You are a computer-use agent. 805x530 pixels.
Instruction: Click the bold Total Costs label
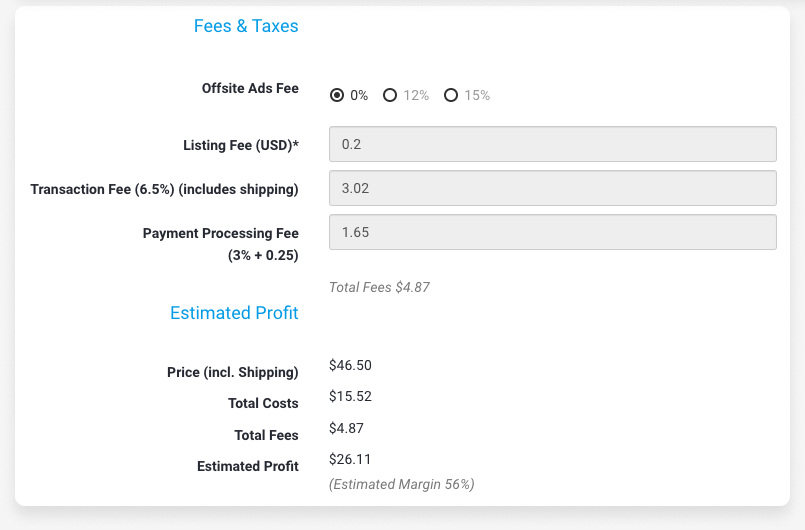pos(263,403)
